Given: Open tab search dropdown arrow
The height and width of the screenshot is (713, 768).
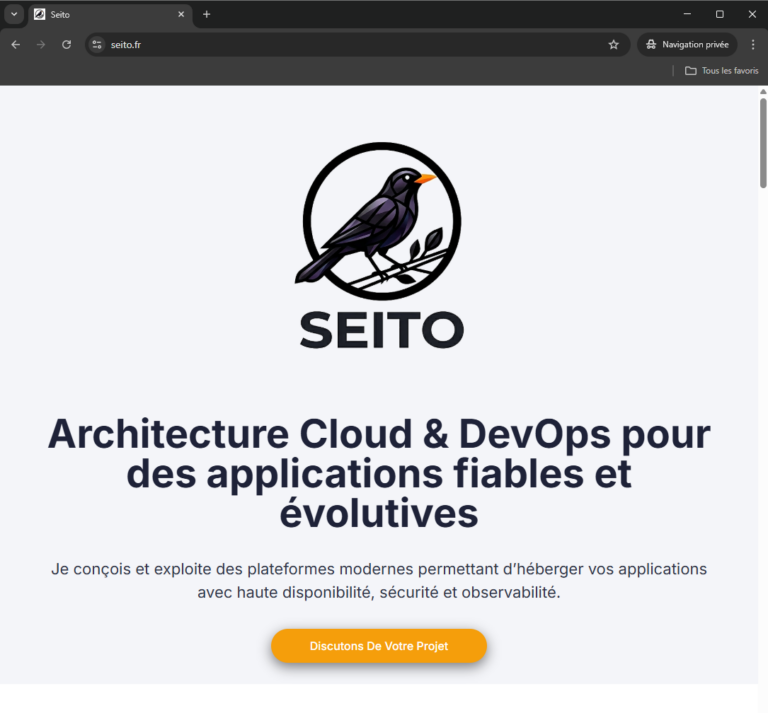Looking at the screenshot, I should (x=14, y=14).
